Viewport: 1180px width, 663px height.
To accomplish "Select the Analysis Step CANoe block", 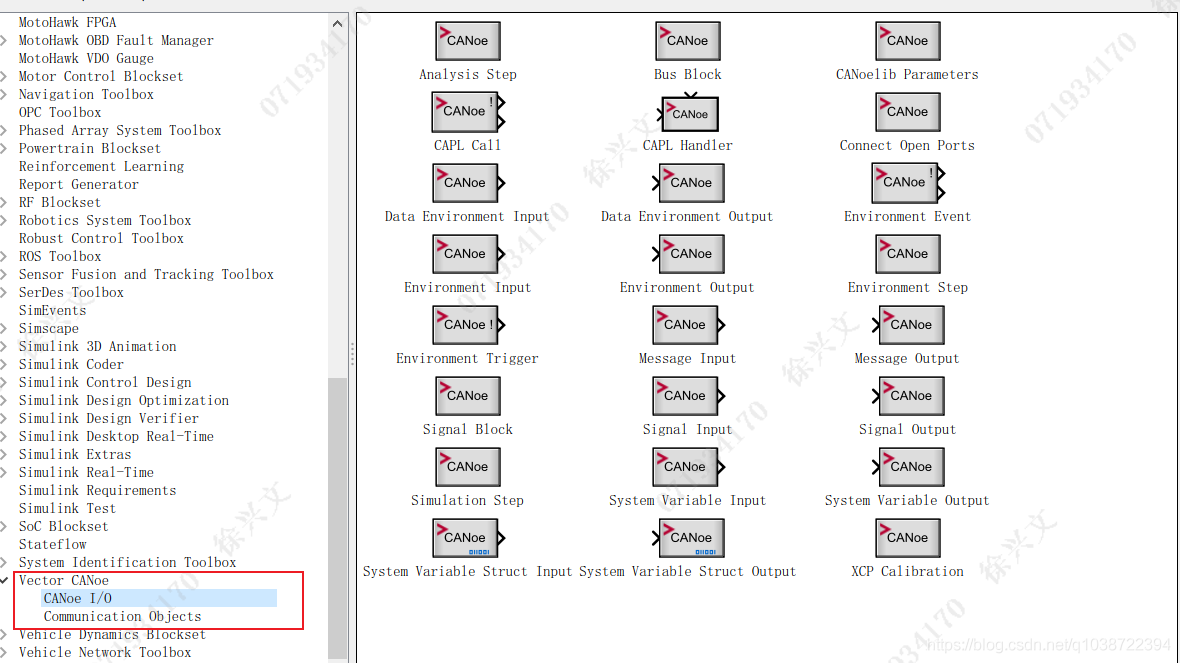I will pyautogui.click(x=467, y=41).
